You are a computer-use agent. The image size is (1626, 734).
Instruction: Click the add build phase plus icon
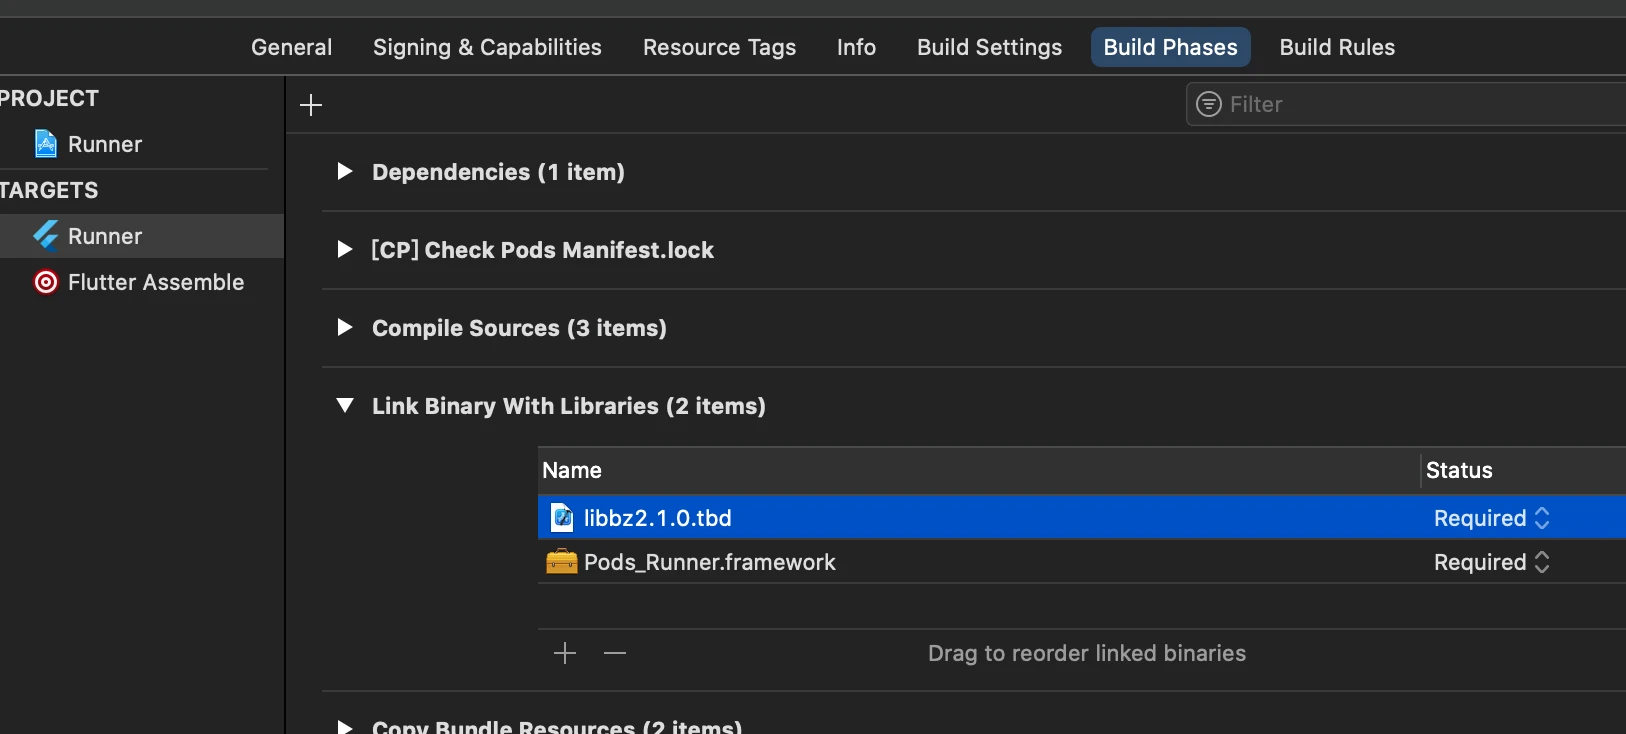311,105
